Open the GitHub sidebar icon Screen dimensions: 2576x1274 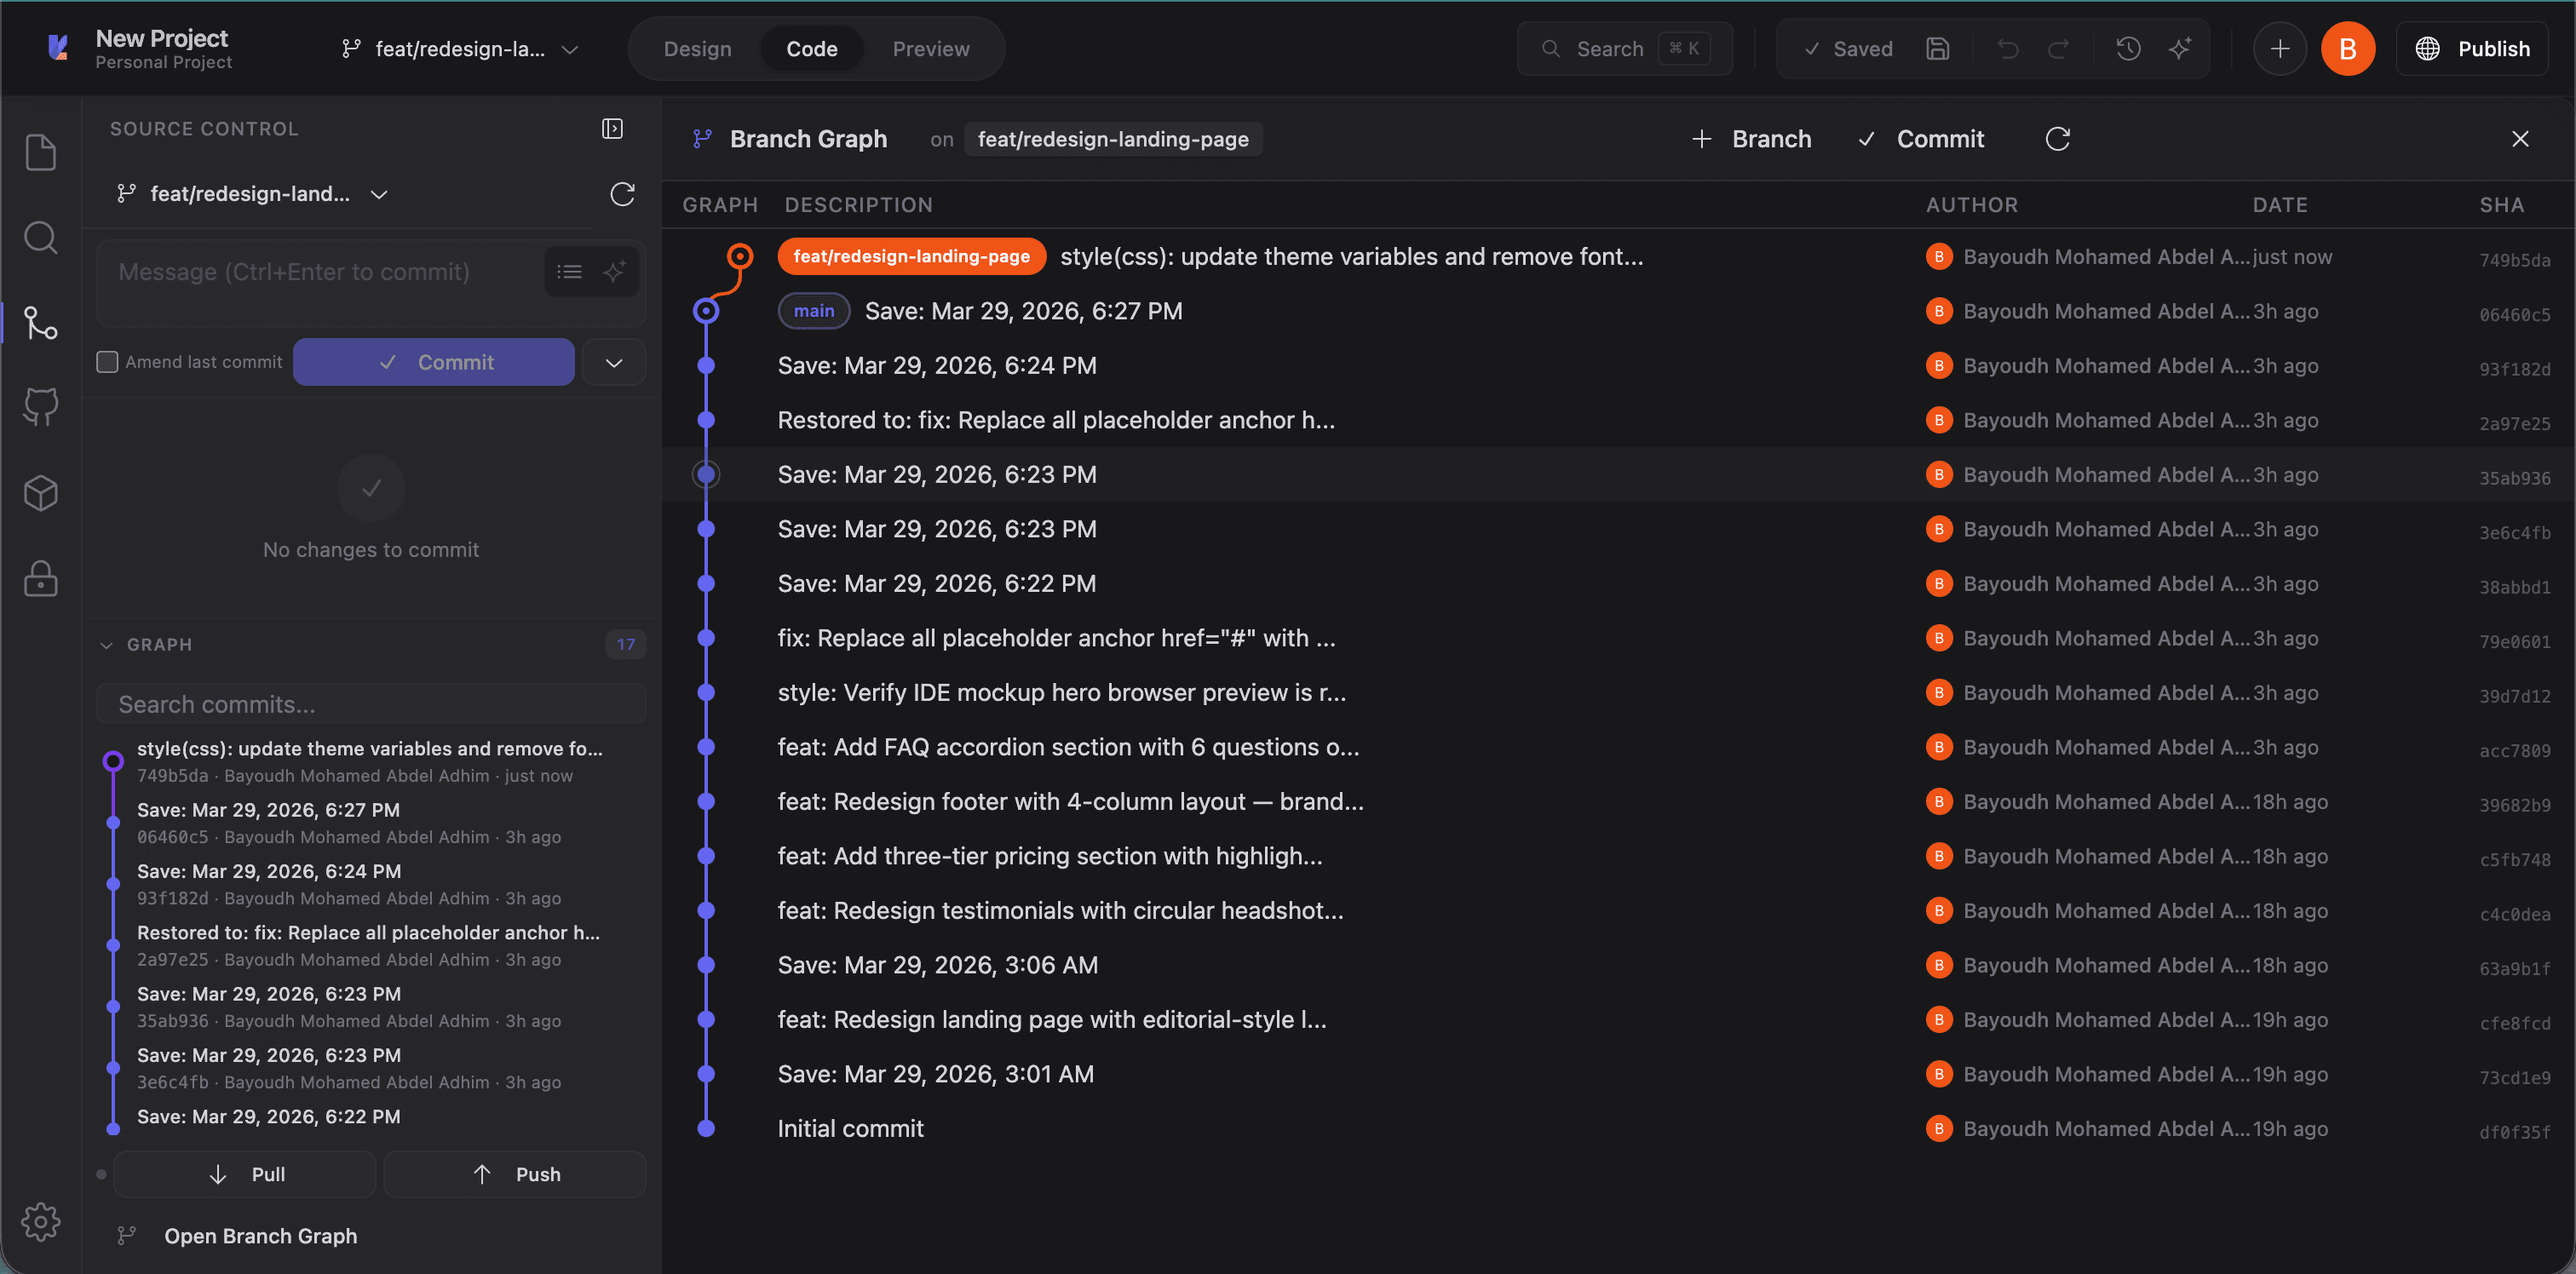coord(40,407)
